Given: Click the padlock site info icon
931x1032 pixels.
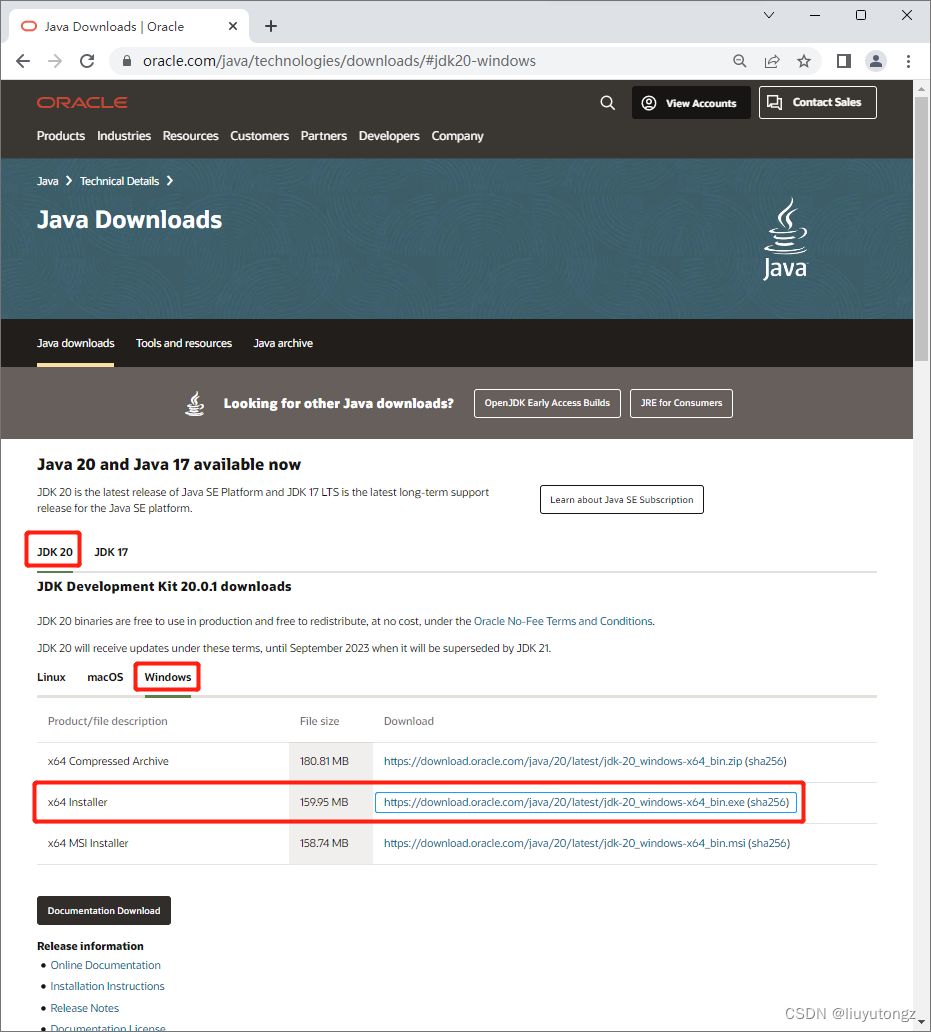Looking at the screenshot, I should click(128, 61).
